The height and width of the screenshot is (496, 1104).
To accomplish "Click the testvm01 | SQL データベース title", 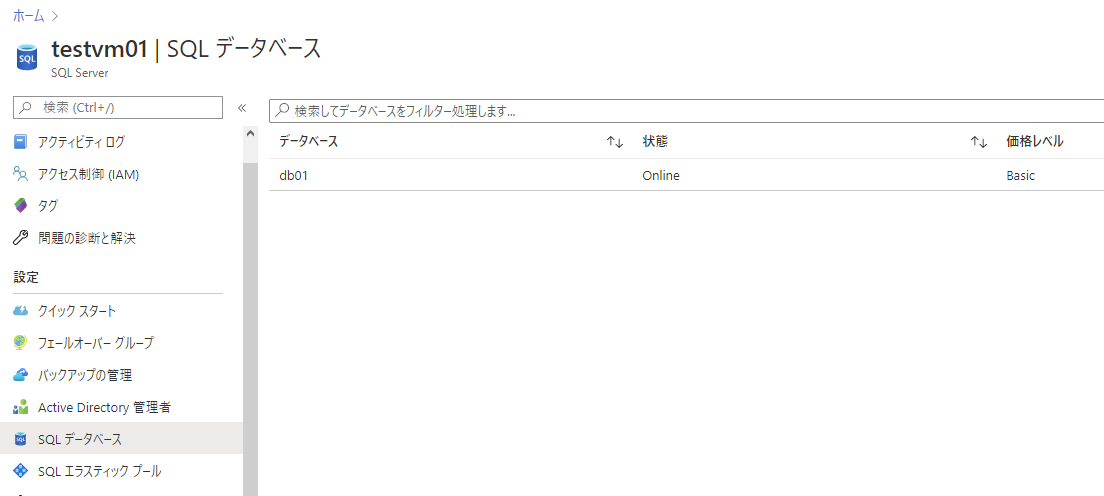I will [x=187, y=49].
